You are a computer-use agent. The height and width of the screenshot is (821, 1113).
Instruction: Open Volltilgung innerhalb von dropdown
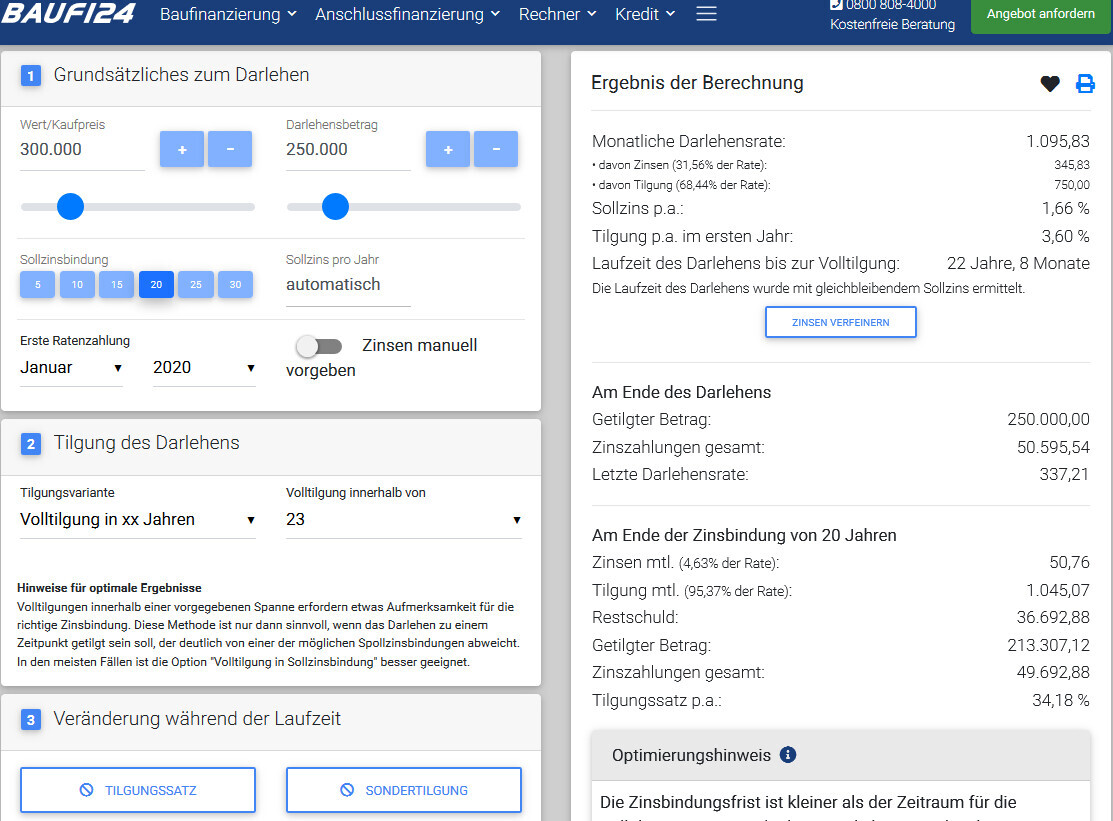click(x=403, y=520)
